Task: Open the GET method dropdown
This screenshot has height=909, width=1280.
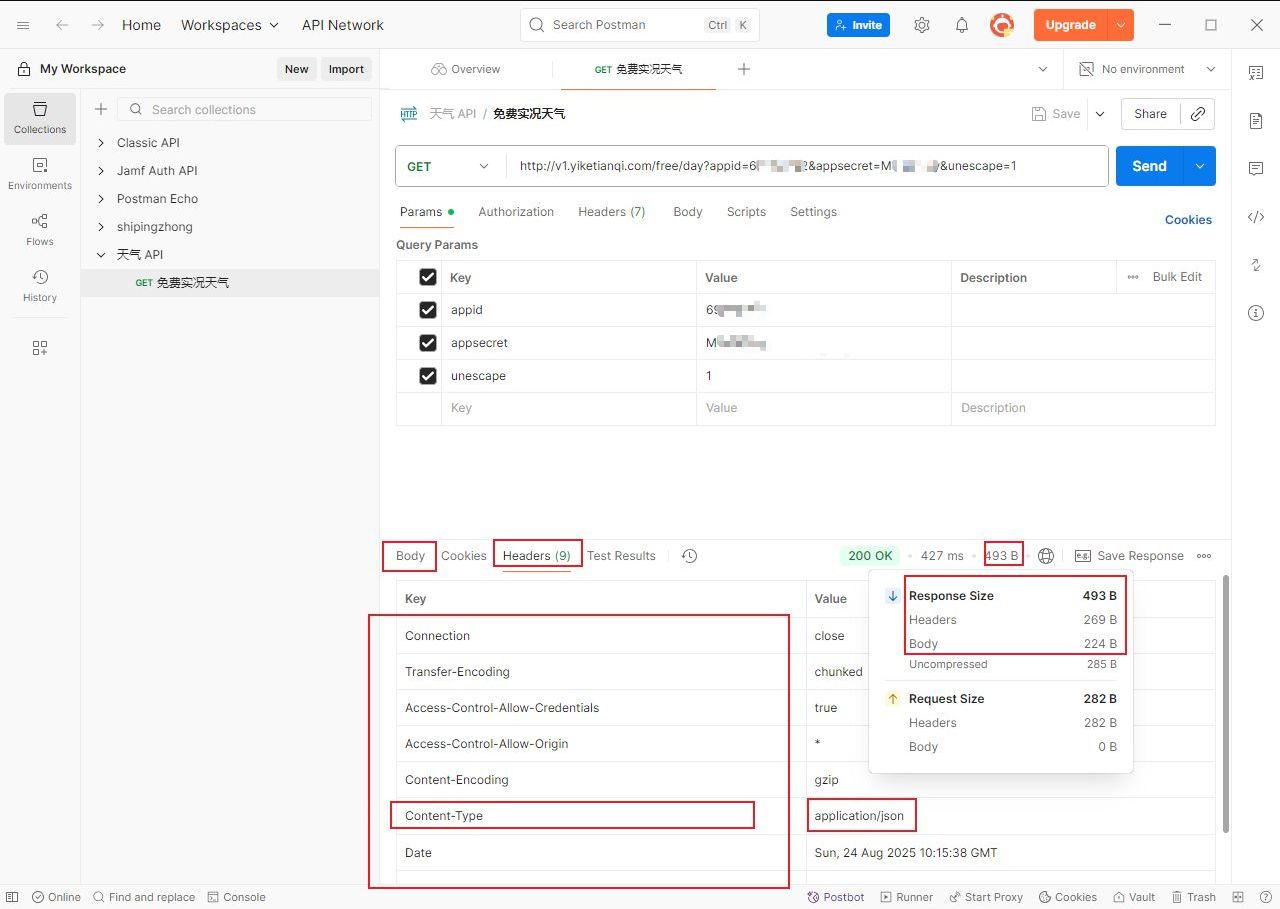Action: point(450,166)
